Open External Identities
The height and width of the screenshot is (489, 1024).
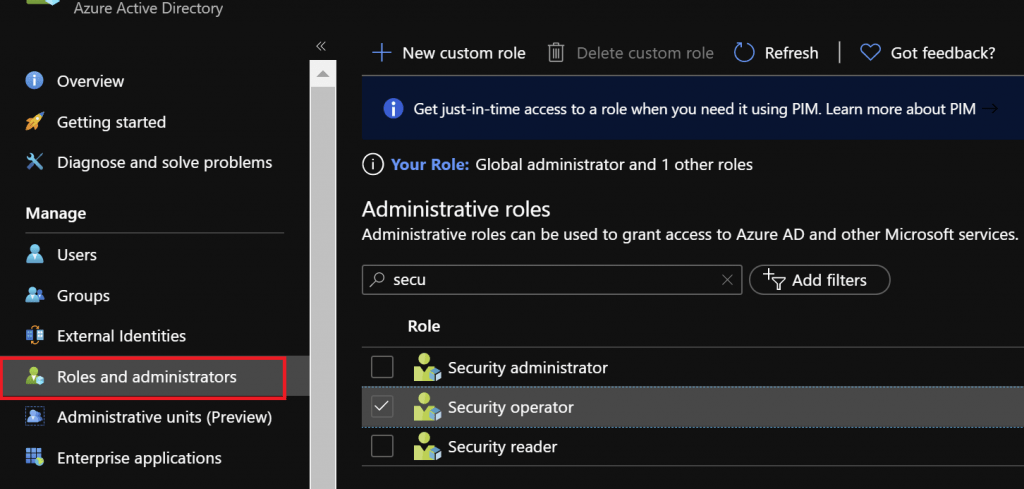[121, 336]
